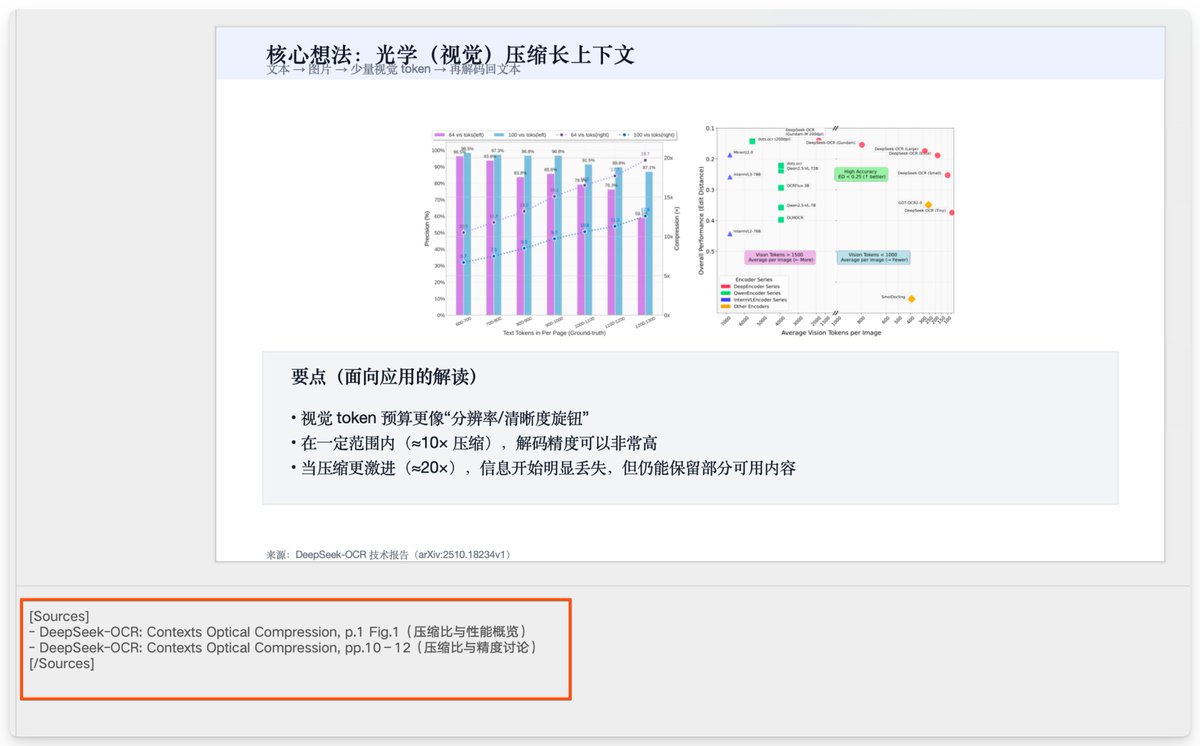Click axis label Text Tokens in Per Page
Screen dimensions: 1200x746
click(553, 332)
